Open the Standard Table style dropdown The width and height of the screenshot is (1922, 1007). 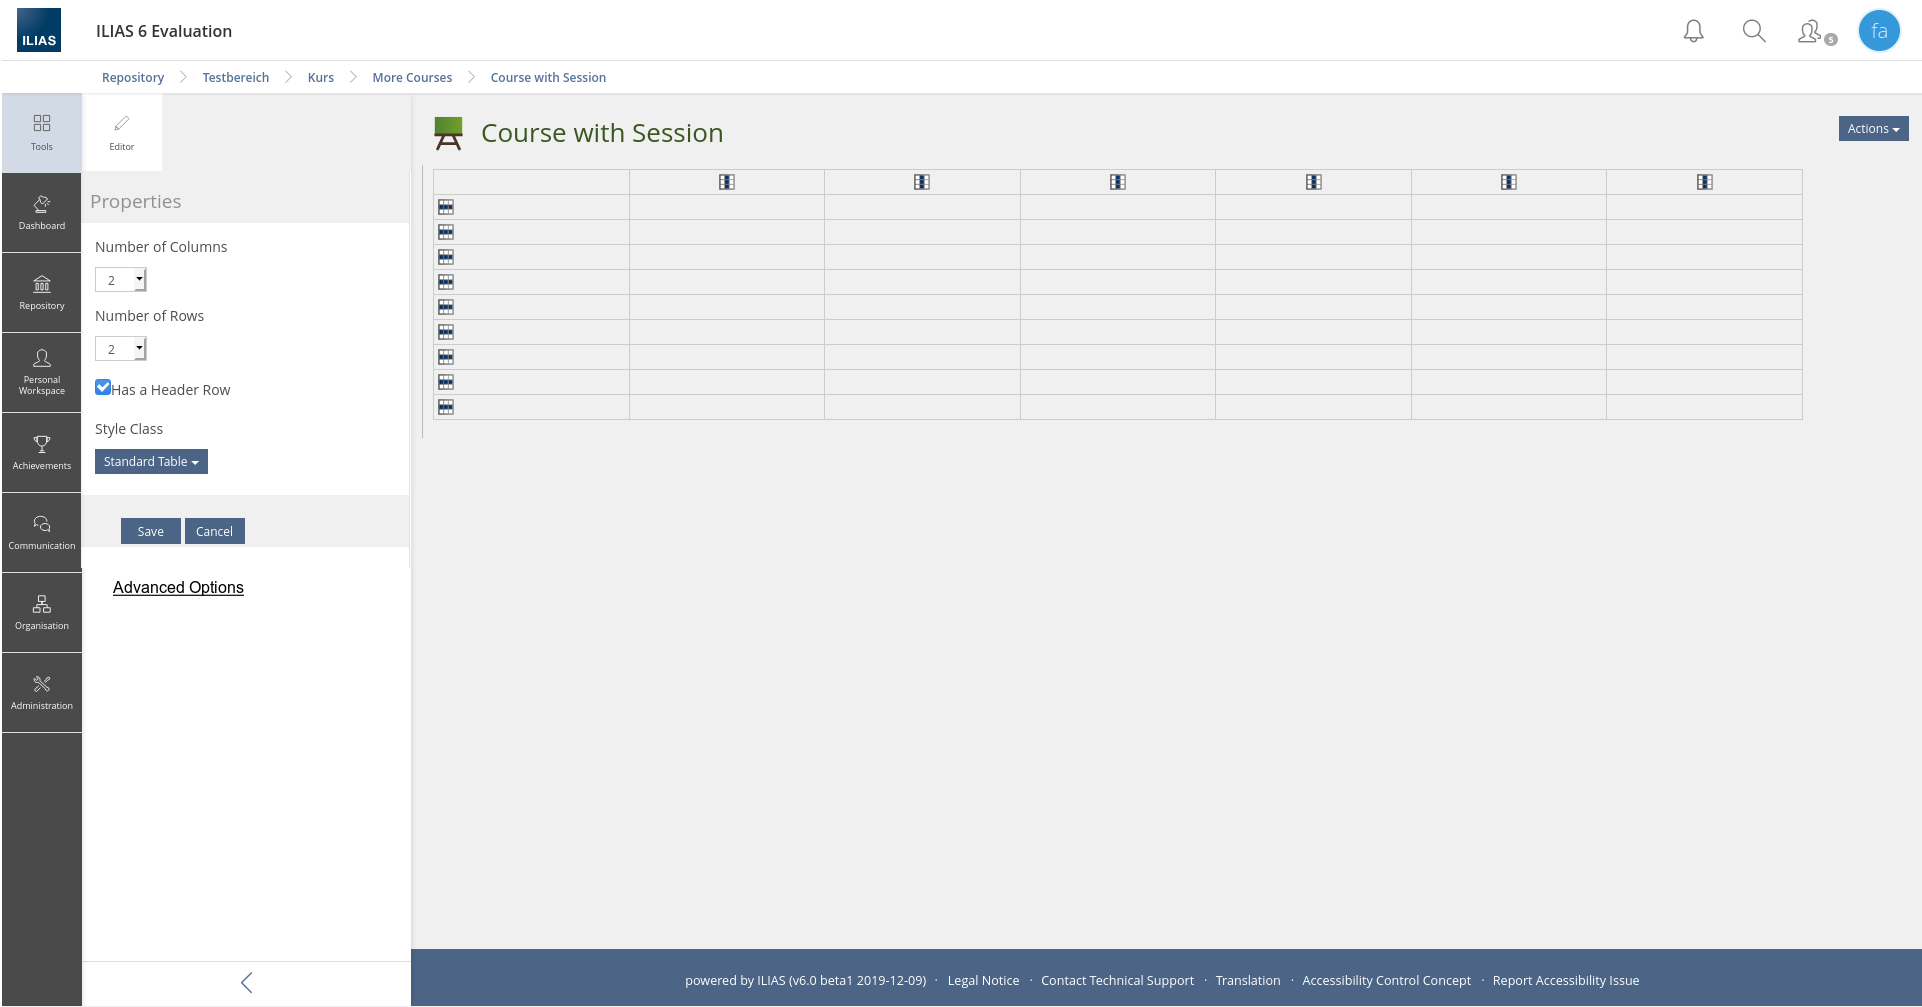[151, 462]
